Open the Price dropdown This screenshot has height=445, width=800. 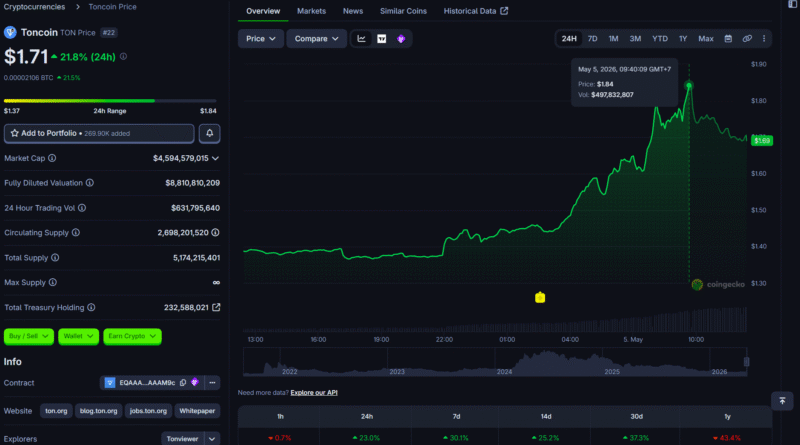point(261,39)
